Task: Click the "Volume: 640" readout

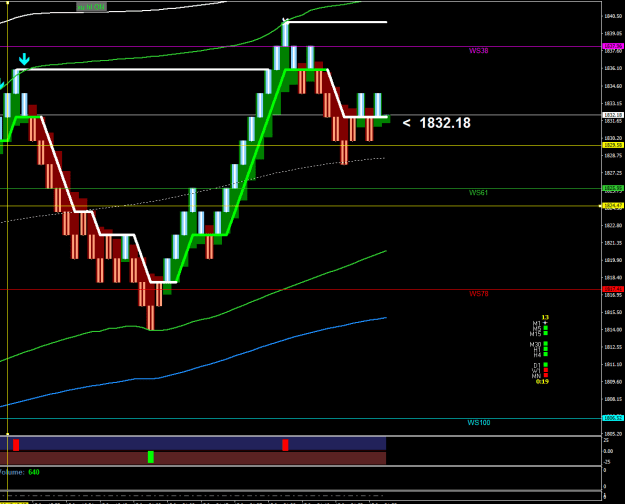Action: (x=19, y=472)
